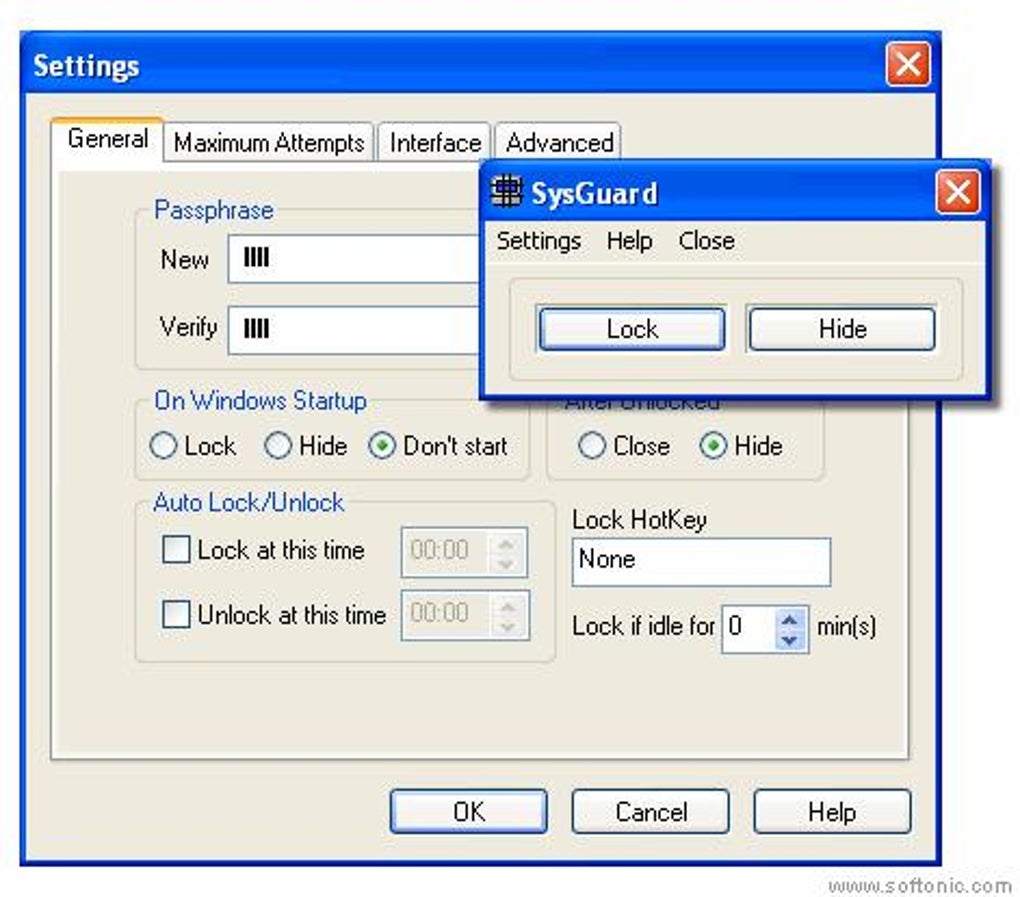1020x897 pixels.
Task: Enable the Lock at this time checkbox
Action: pyautogui.click(x=176, y=550)
